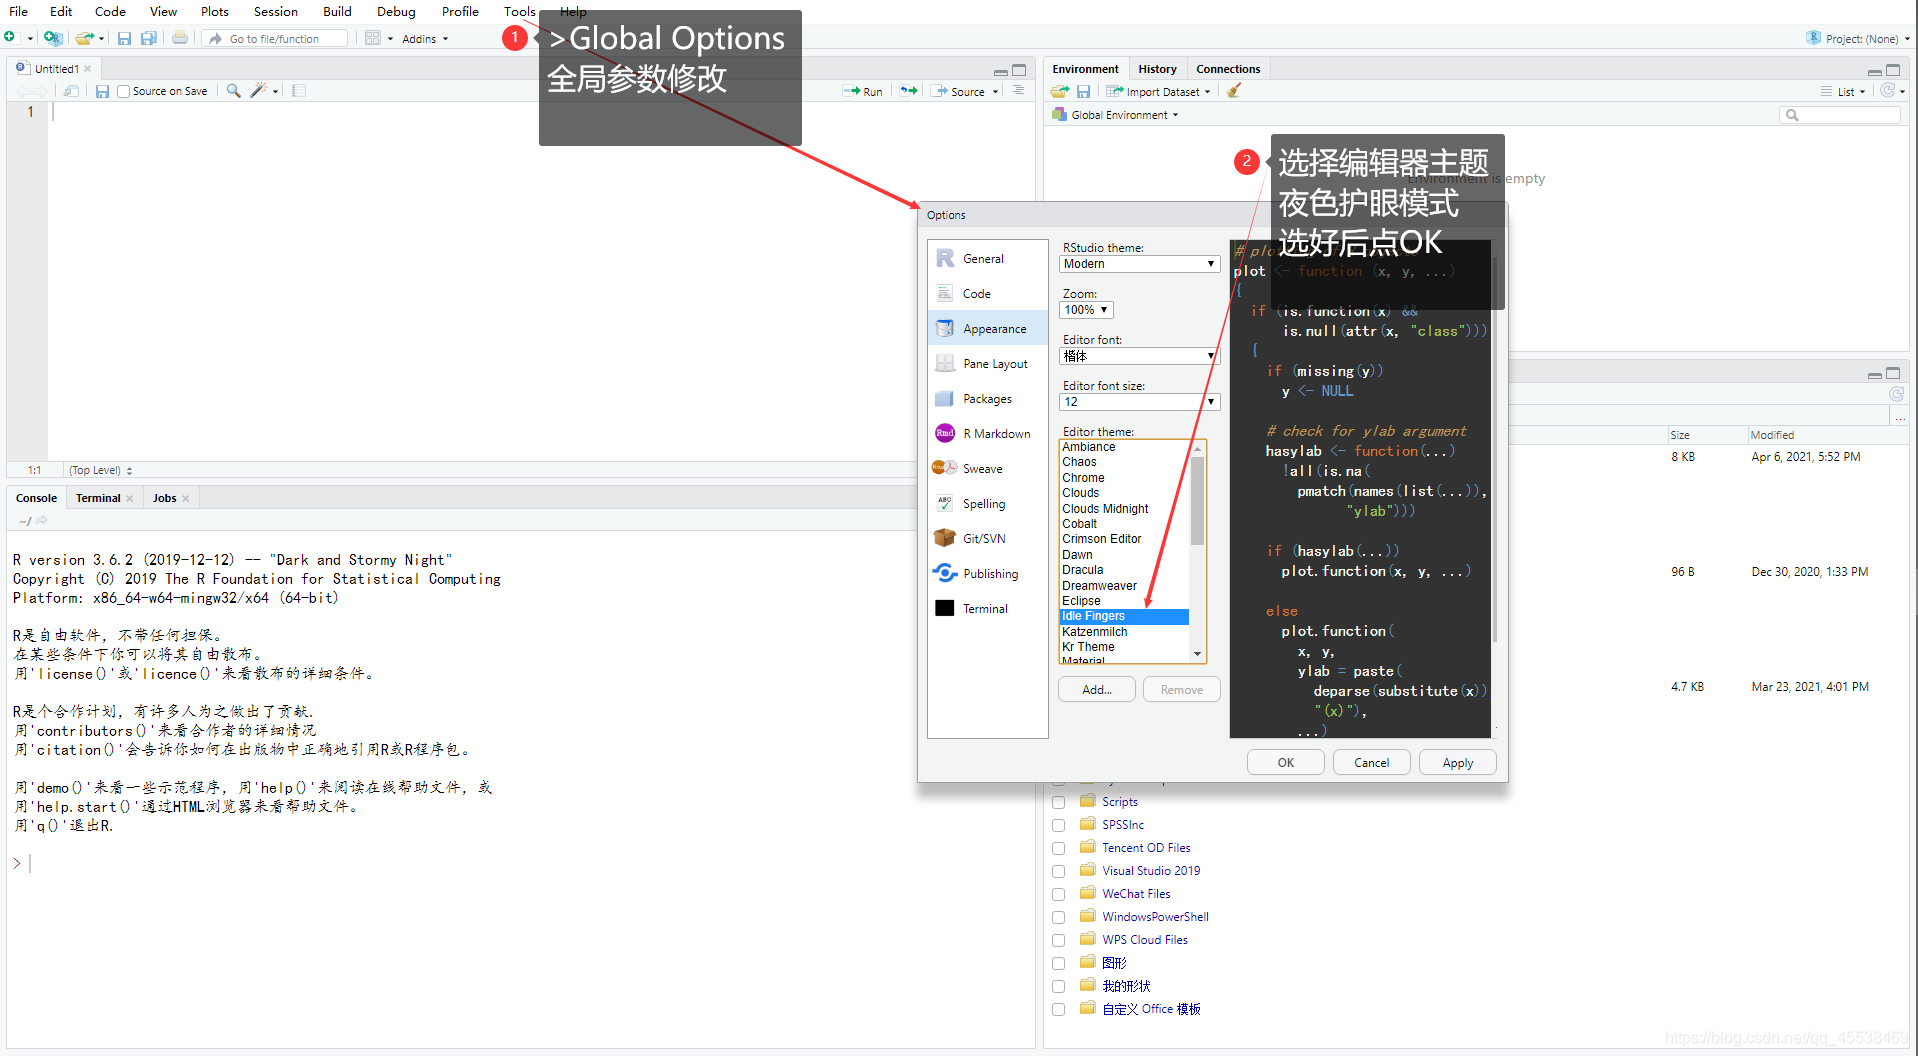
Task: Click Cancel in Options dialog
Action: (1371, 762)
